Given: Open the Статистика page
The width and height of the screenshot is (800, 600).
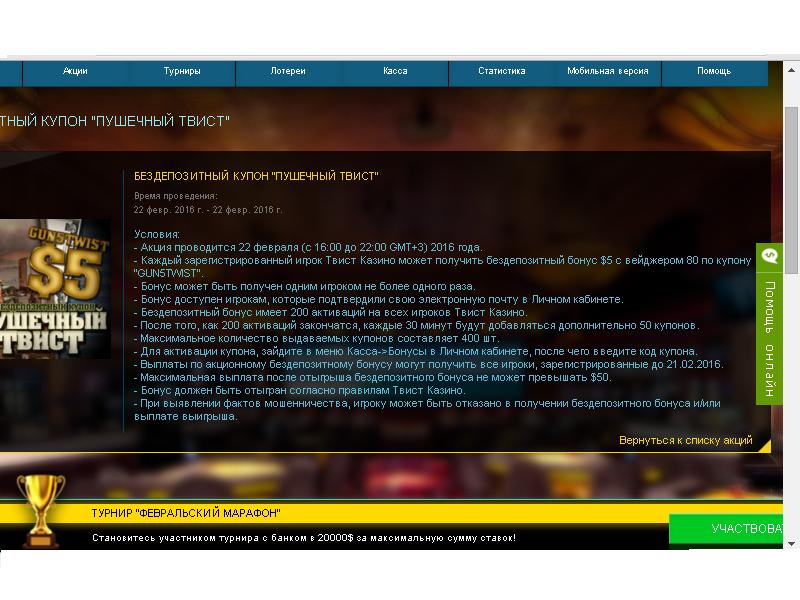Looking at the screenshot, I should click(502, 72).
